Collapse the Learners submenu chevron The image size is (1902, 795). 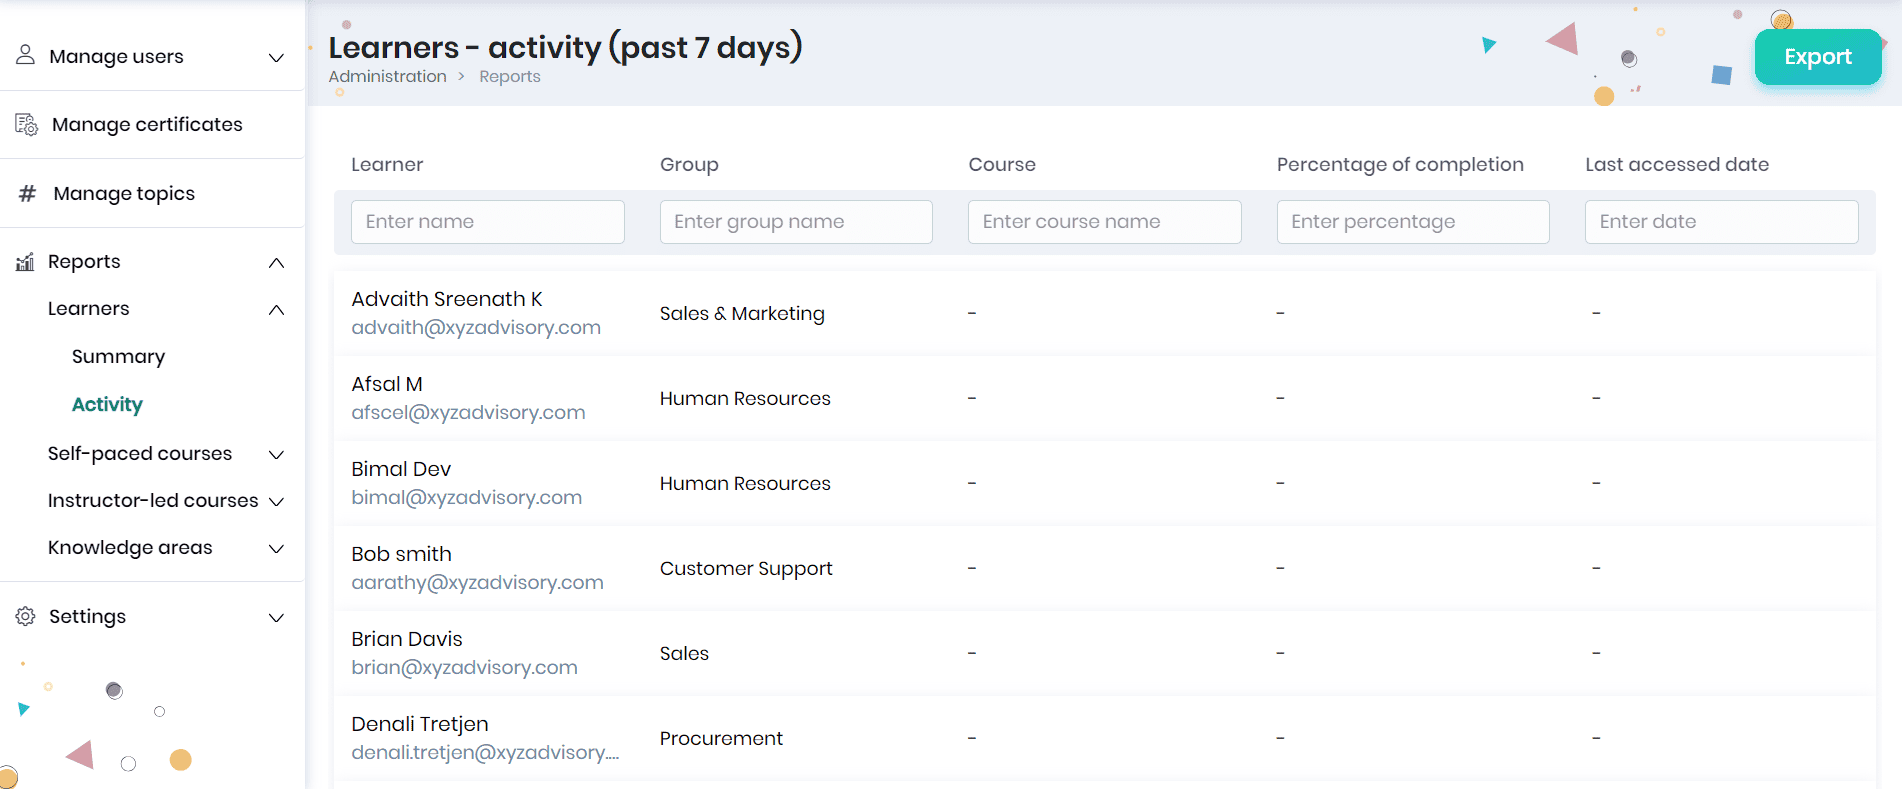tap(277, 310)
